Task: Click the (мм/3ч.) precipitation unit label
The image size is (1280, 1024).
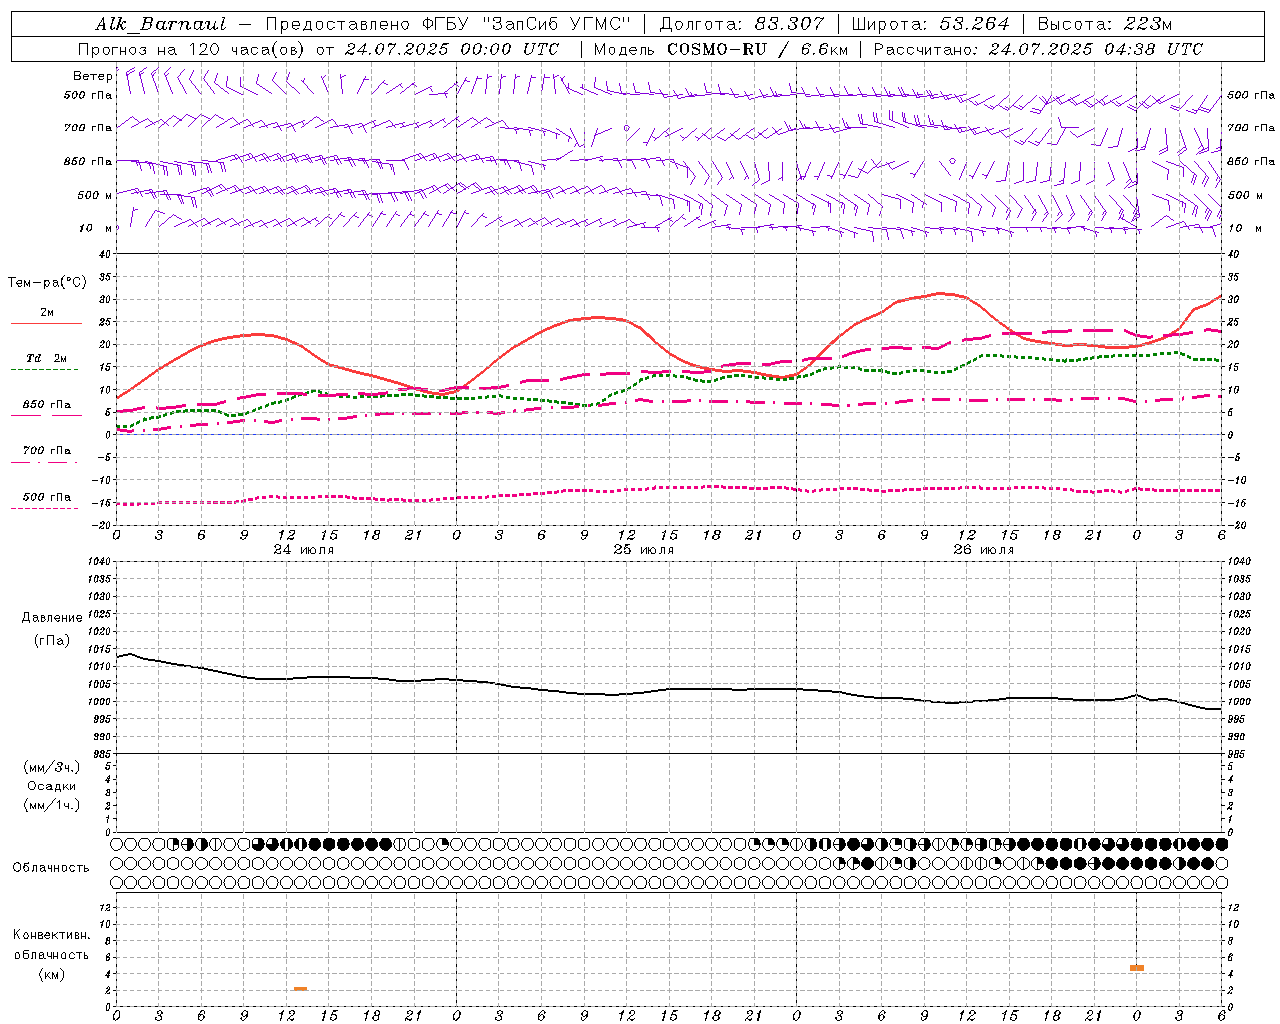Action: 52,768
